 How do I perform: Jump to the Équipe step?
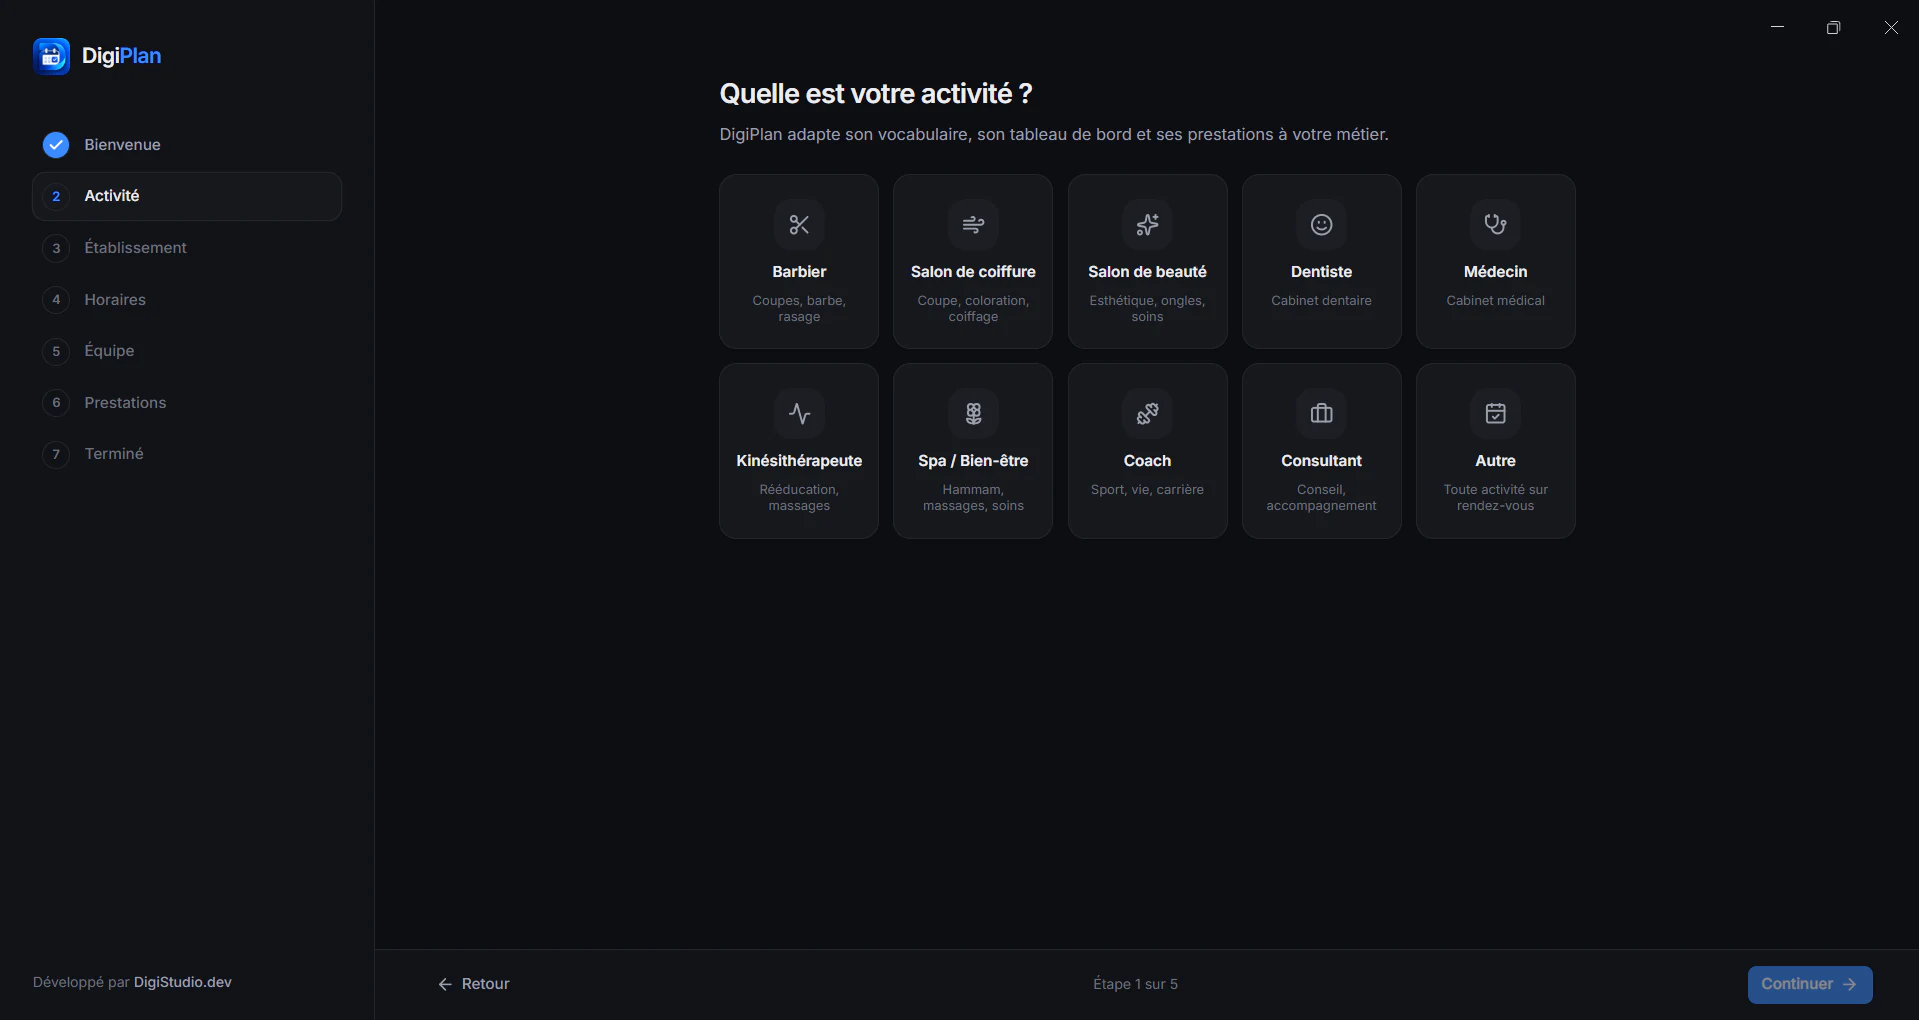[187, 351]
